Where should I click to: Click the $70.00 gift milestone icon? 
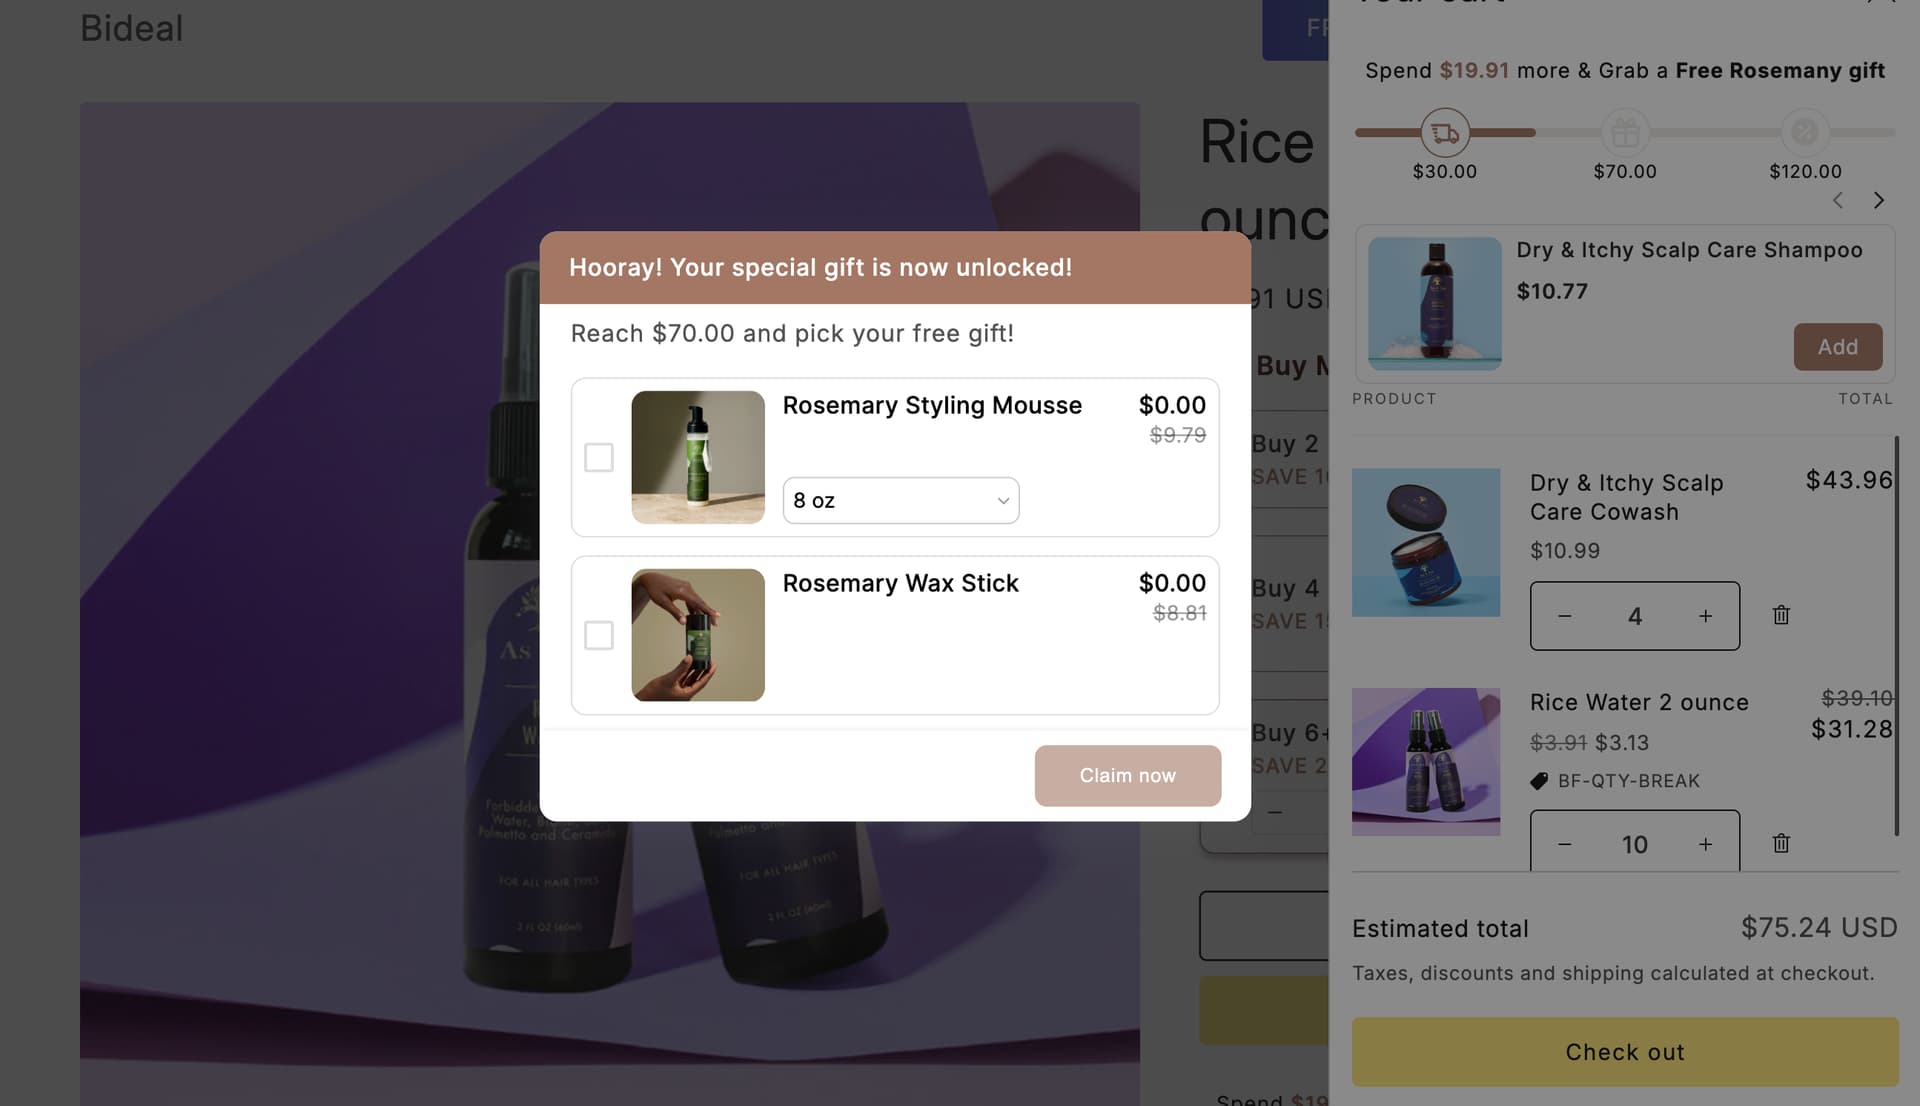point(1625,132)
